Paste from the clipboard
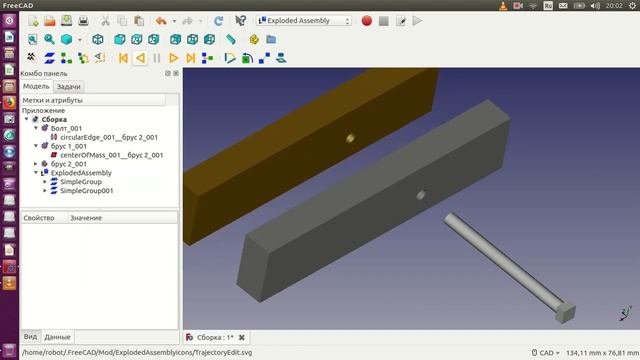Screen dimensions: 640x360 139,21
